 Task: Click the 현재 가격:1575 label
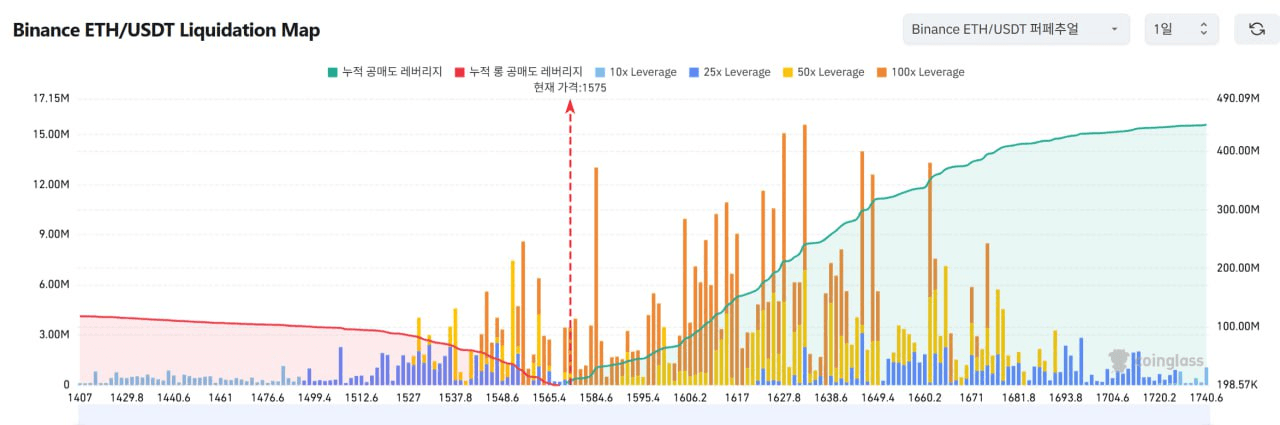click(x=570, y=88)
